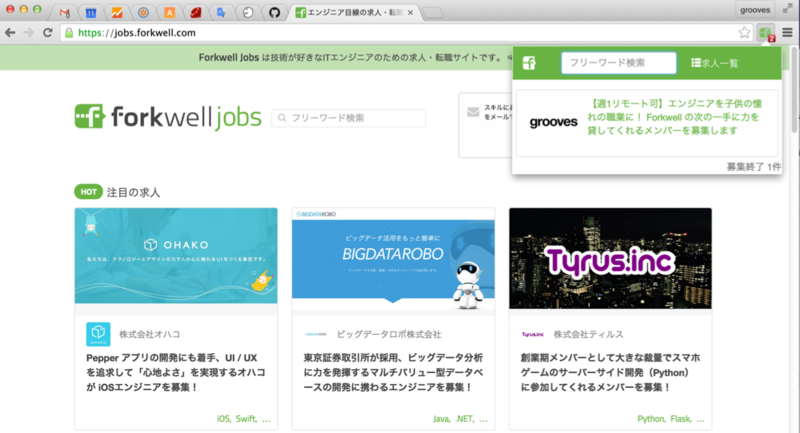Click the envelope mail icon box
This screenshot has width=800, height=433.
click(473, 112)
